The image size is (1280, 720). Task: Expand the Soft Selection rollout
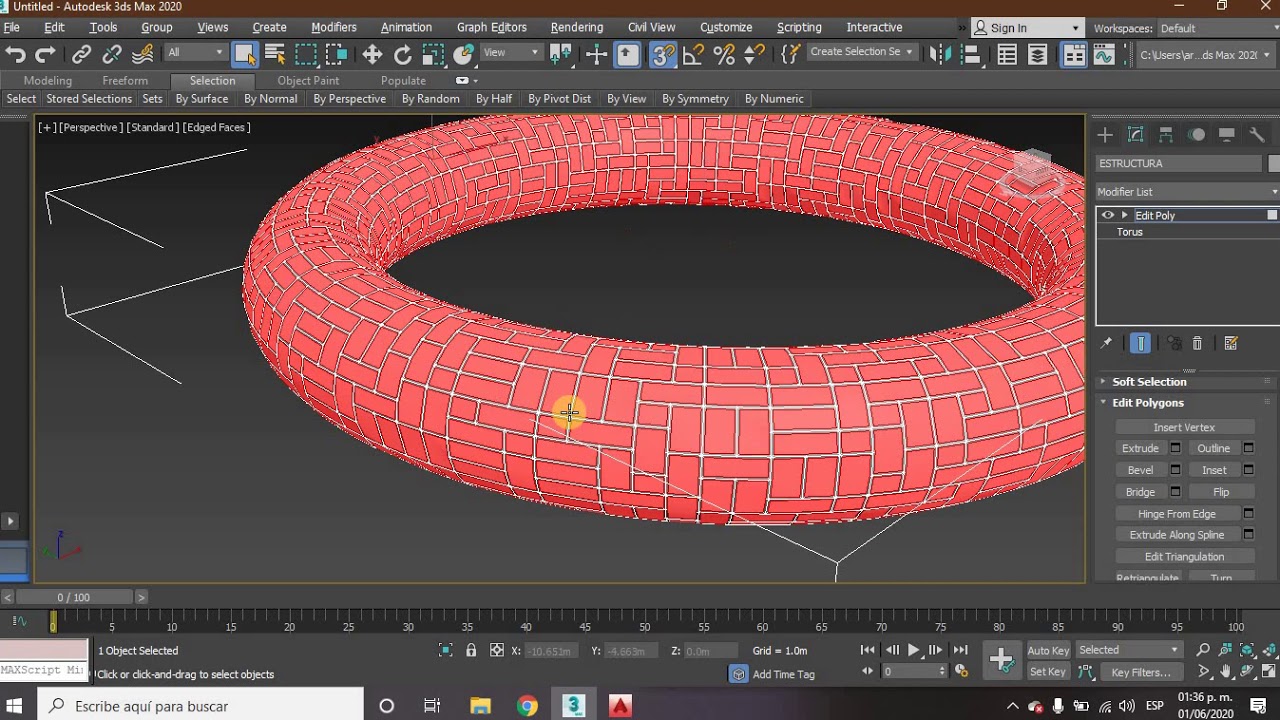tap(1149, 382)
